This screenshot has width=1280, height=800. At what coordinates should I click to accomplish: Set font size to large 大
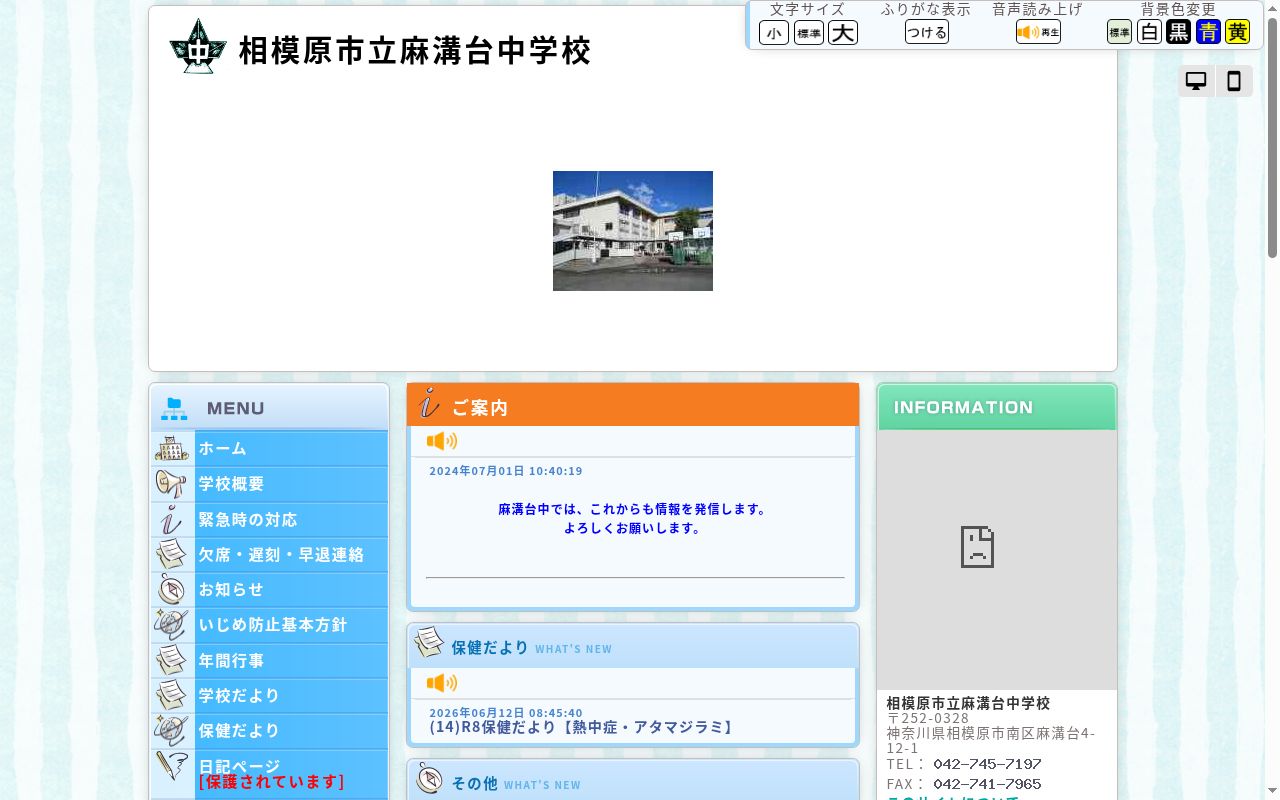click(x=843, y=33)
